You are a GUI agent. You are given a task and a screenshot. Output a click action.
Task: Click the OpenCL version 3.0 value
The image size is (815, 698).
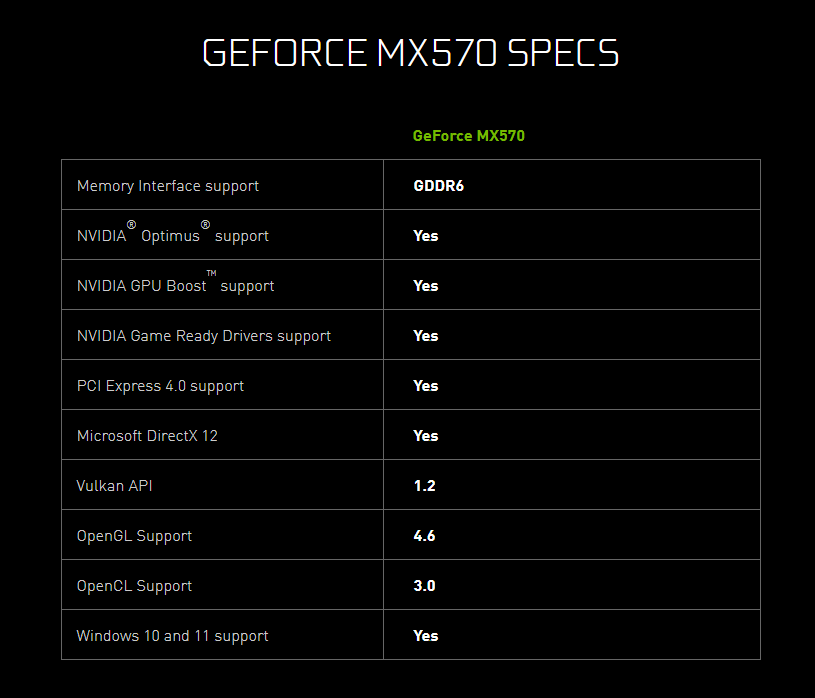click(x=424, y=586)
